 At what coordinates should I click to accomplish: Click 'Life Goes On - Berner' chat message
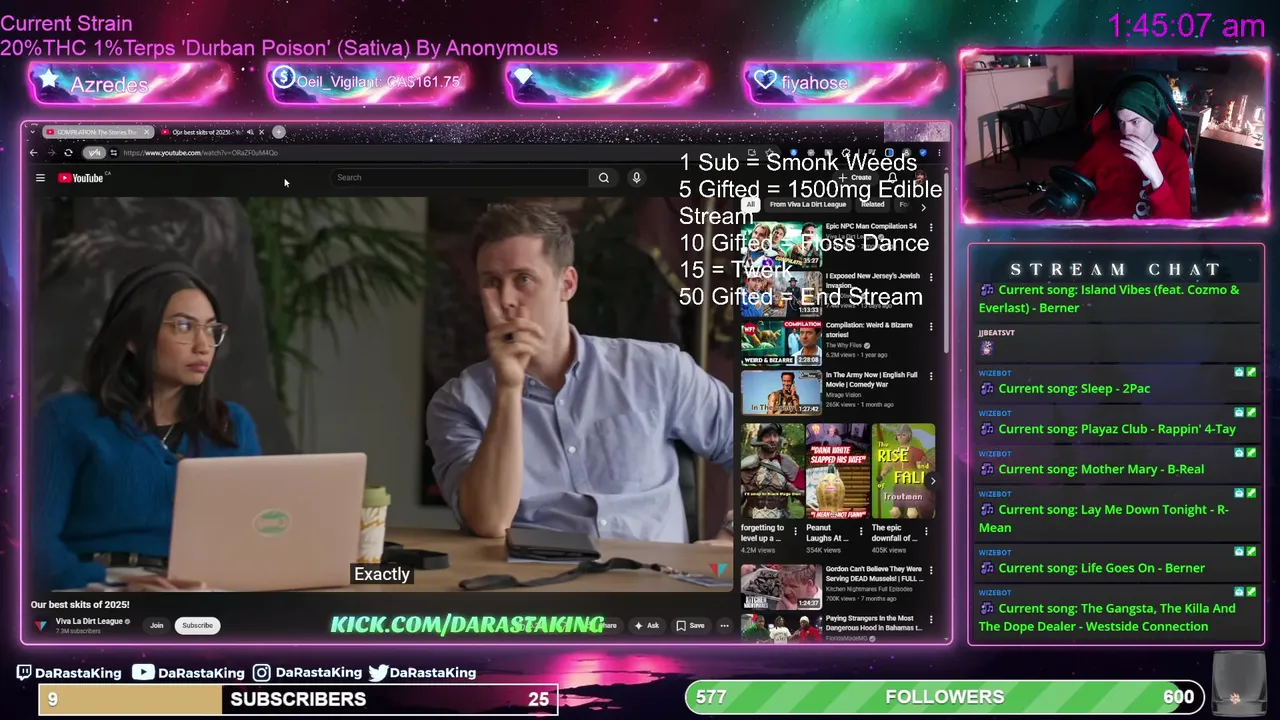point(1101,568)
